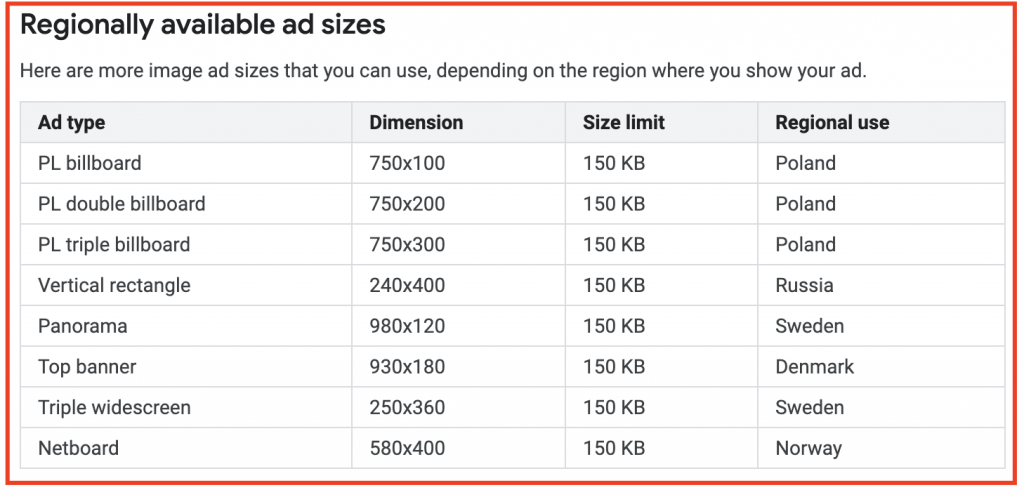Click 'Russia' in the Regional use column
1024x497 pixels.
coord(804,285)
